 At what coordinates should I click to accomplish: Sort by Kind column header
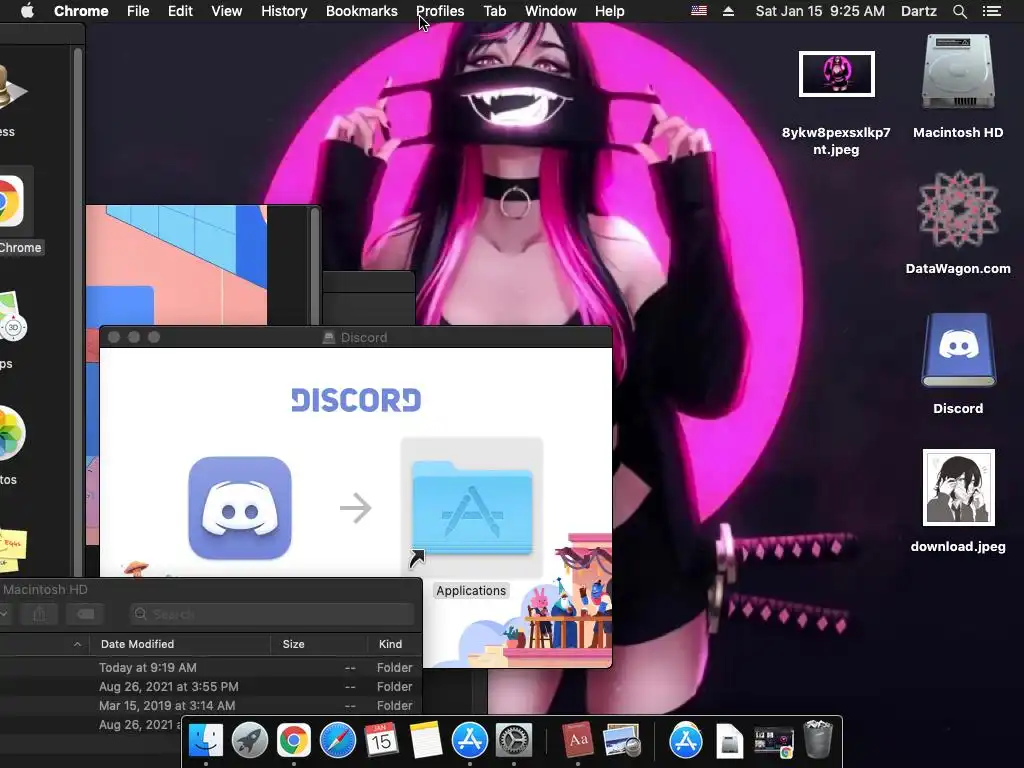pos(394,644)
